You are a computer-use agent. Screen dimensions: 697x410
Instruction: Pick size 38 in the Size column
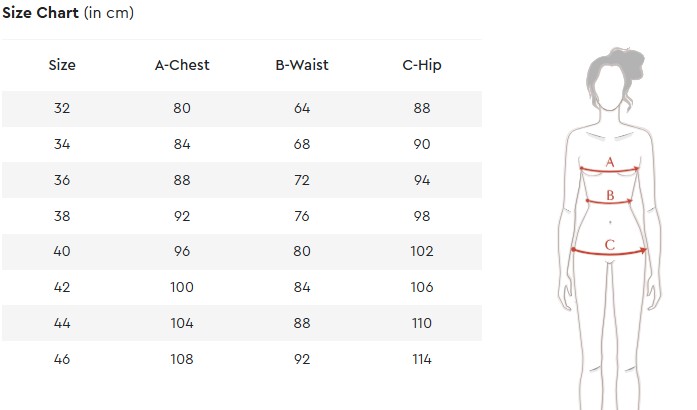(62, 215)
